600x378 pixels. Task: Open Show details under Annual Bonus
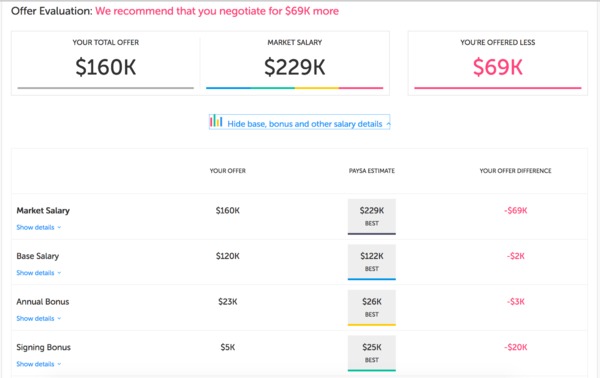(35, 318)
